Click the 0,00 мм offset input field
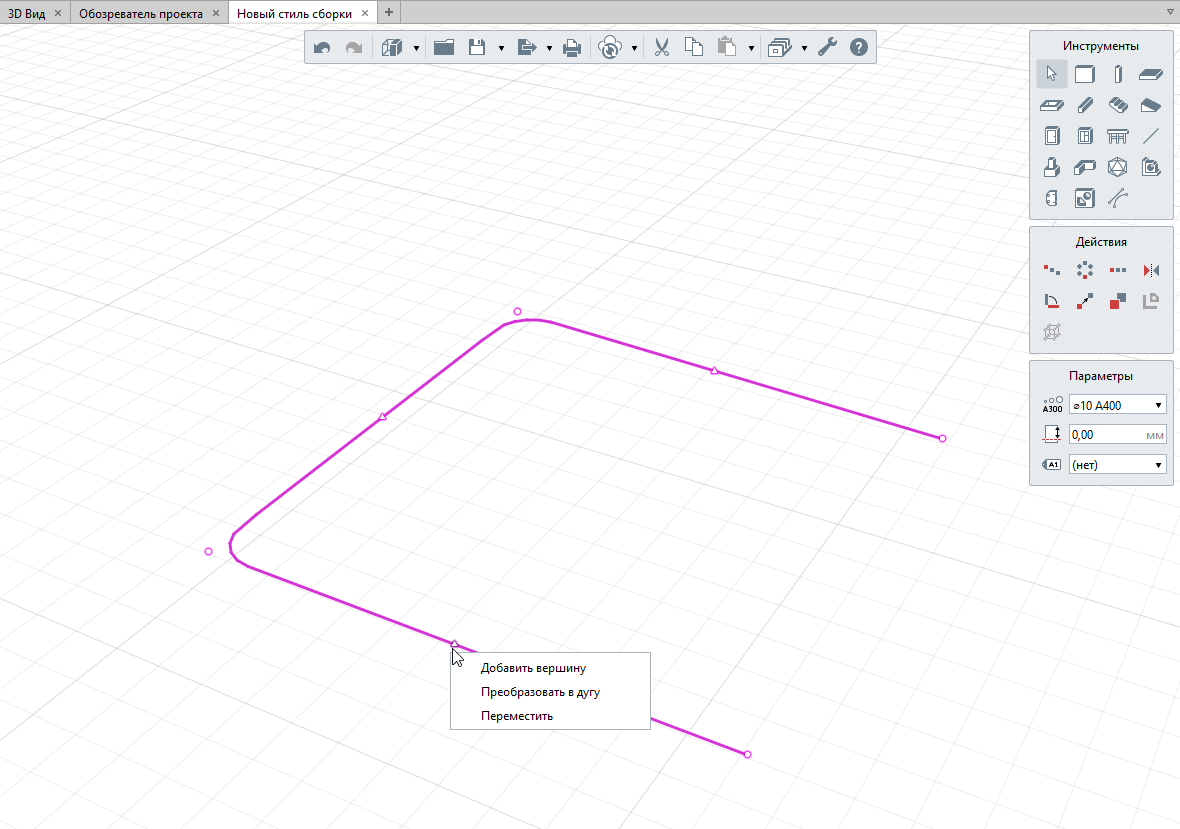The height and width of the screenshot is (829, 1180). [1105, 435]
